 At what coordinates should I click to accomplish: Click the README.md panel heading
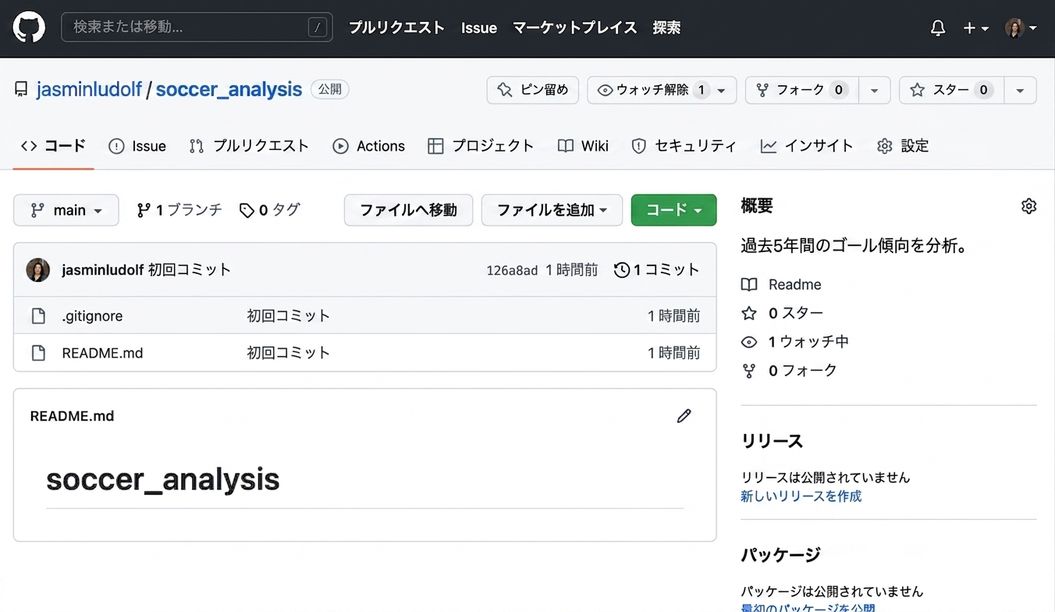(72, 416)
